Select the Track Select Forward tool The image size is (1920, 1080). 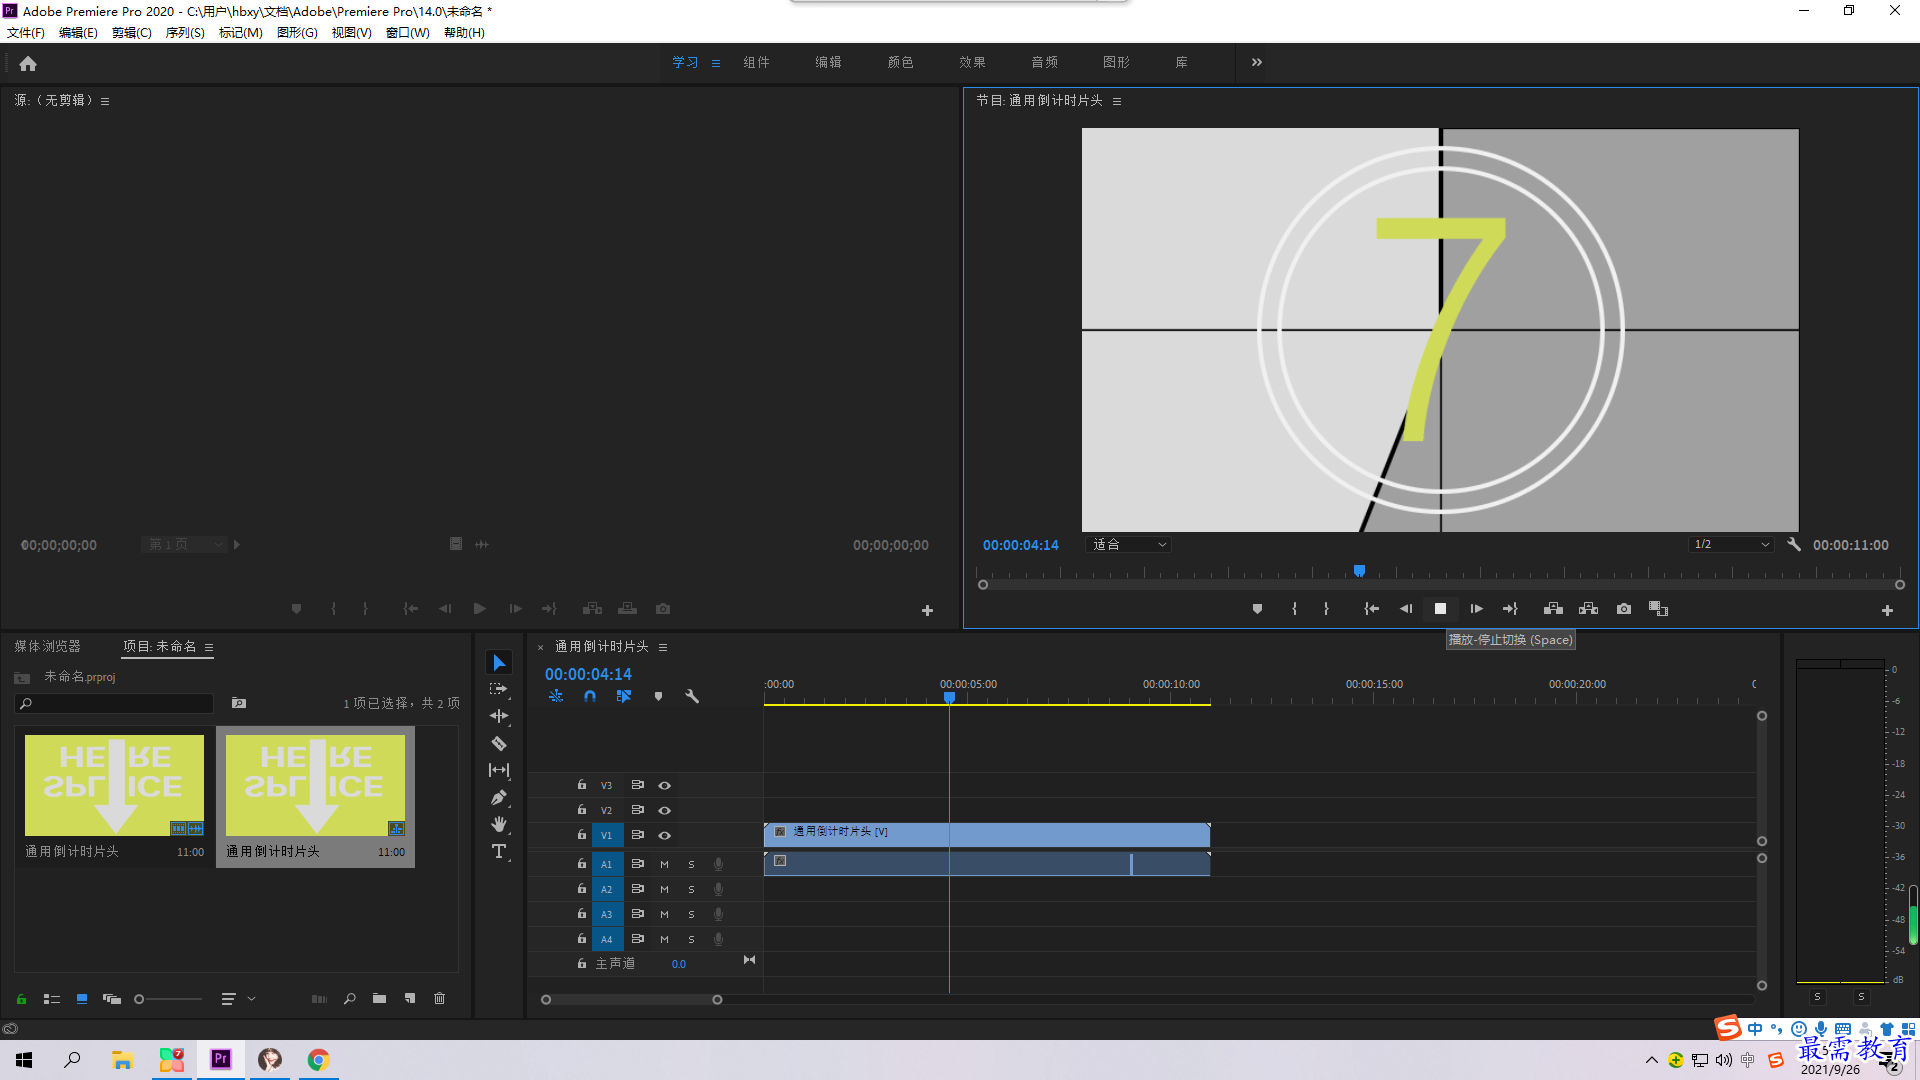point(499,689)
